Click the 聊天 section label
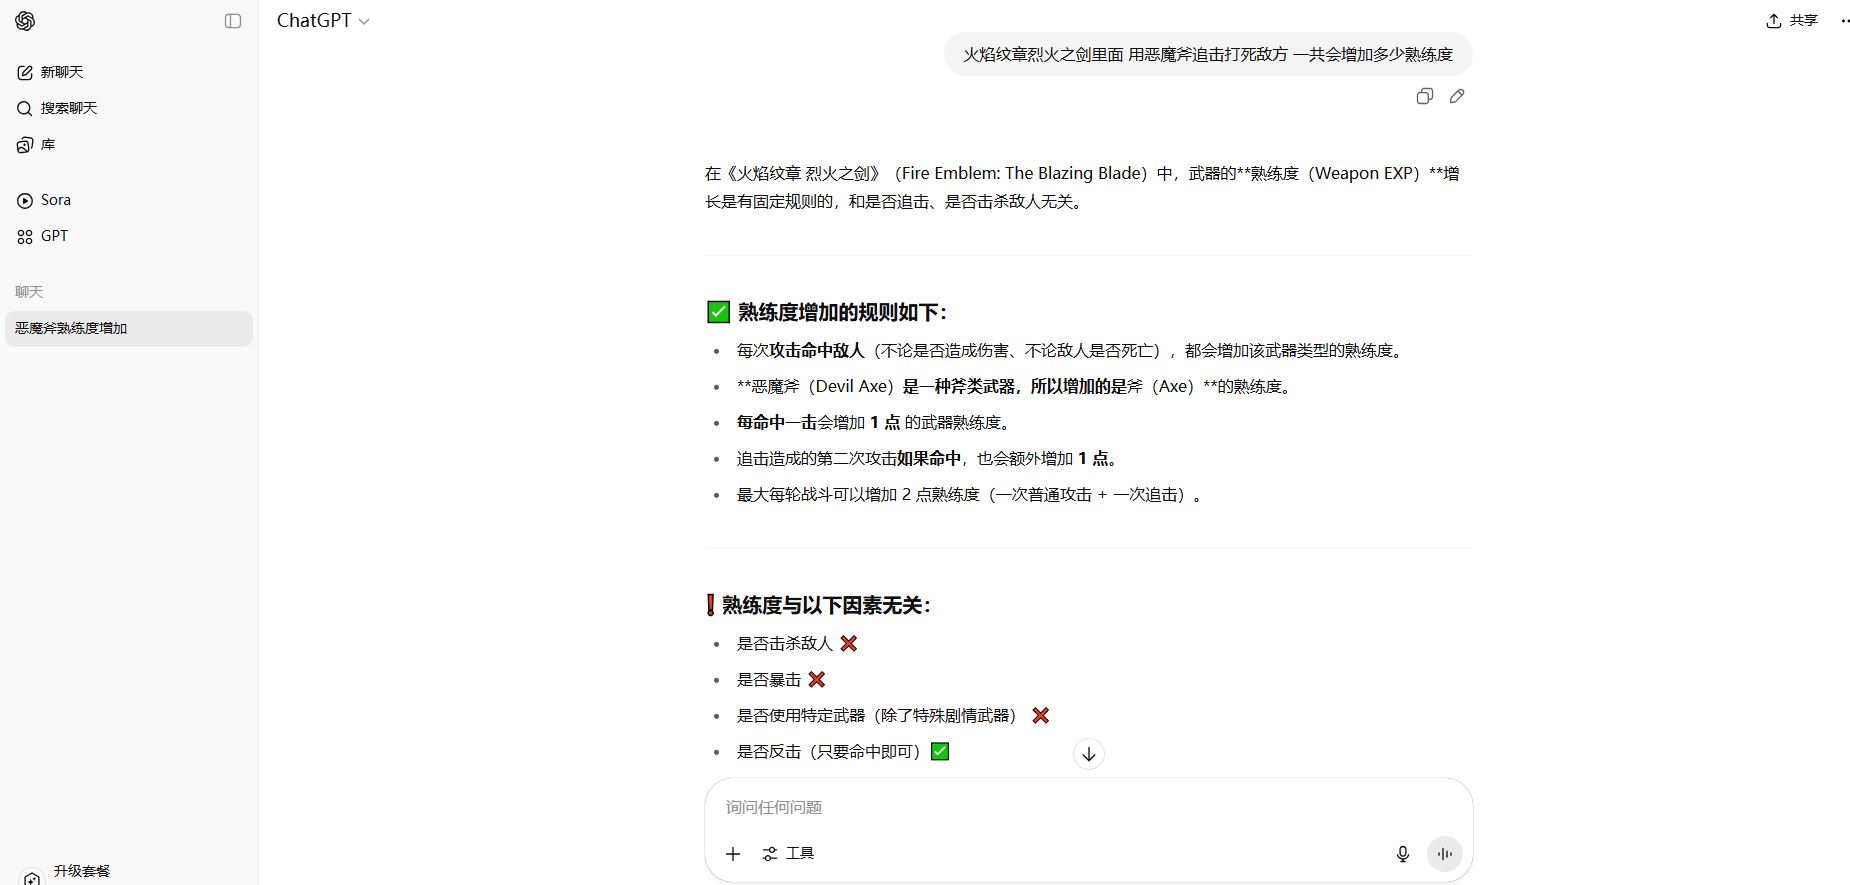This screenshot has width=1850, height=885. tap(29, 292)
